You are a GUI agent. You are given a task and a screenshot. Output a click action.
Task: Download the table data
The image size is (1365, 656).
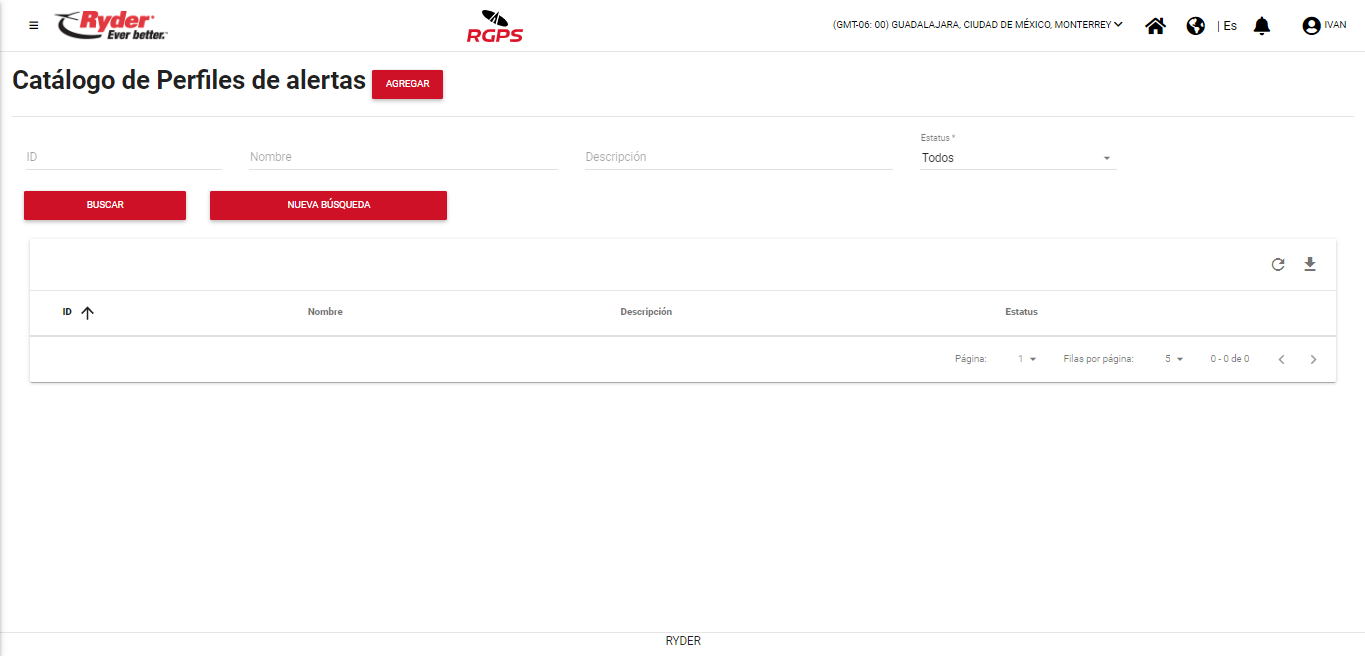click(1310, 265)
